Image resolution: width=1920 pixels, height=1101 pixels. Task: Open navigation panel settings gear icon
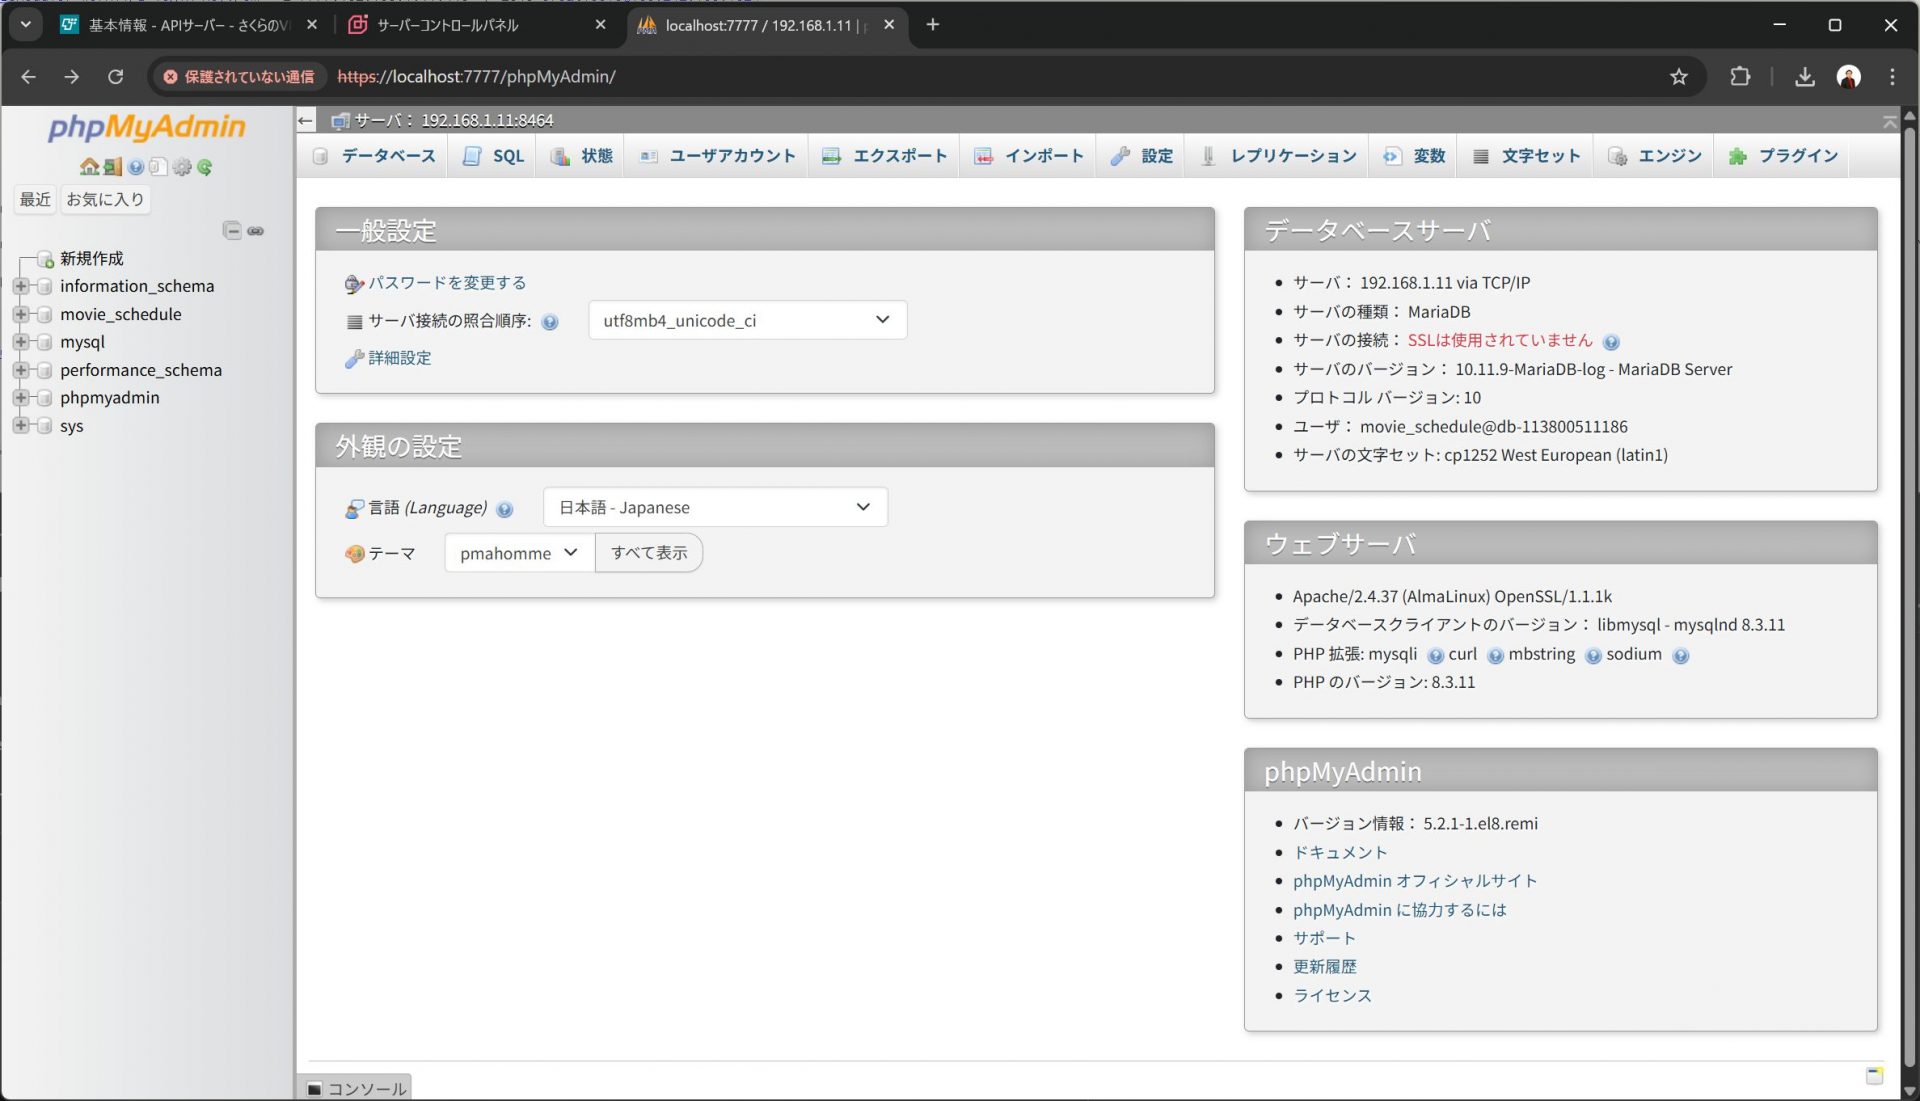tap(182, 167)
